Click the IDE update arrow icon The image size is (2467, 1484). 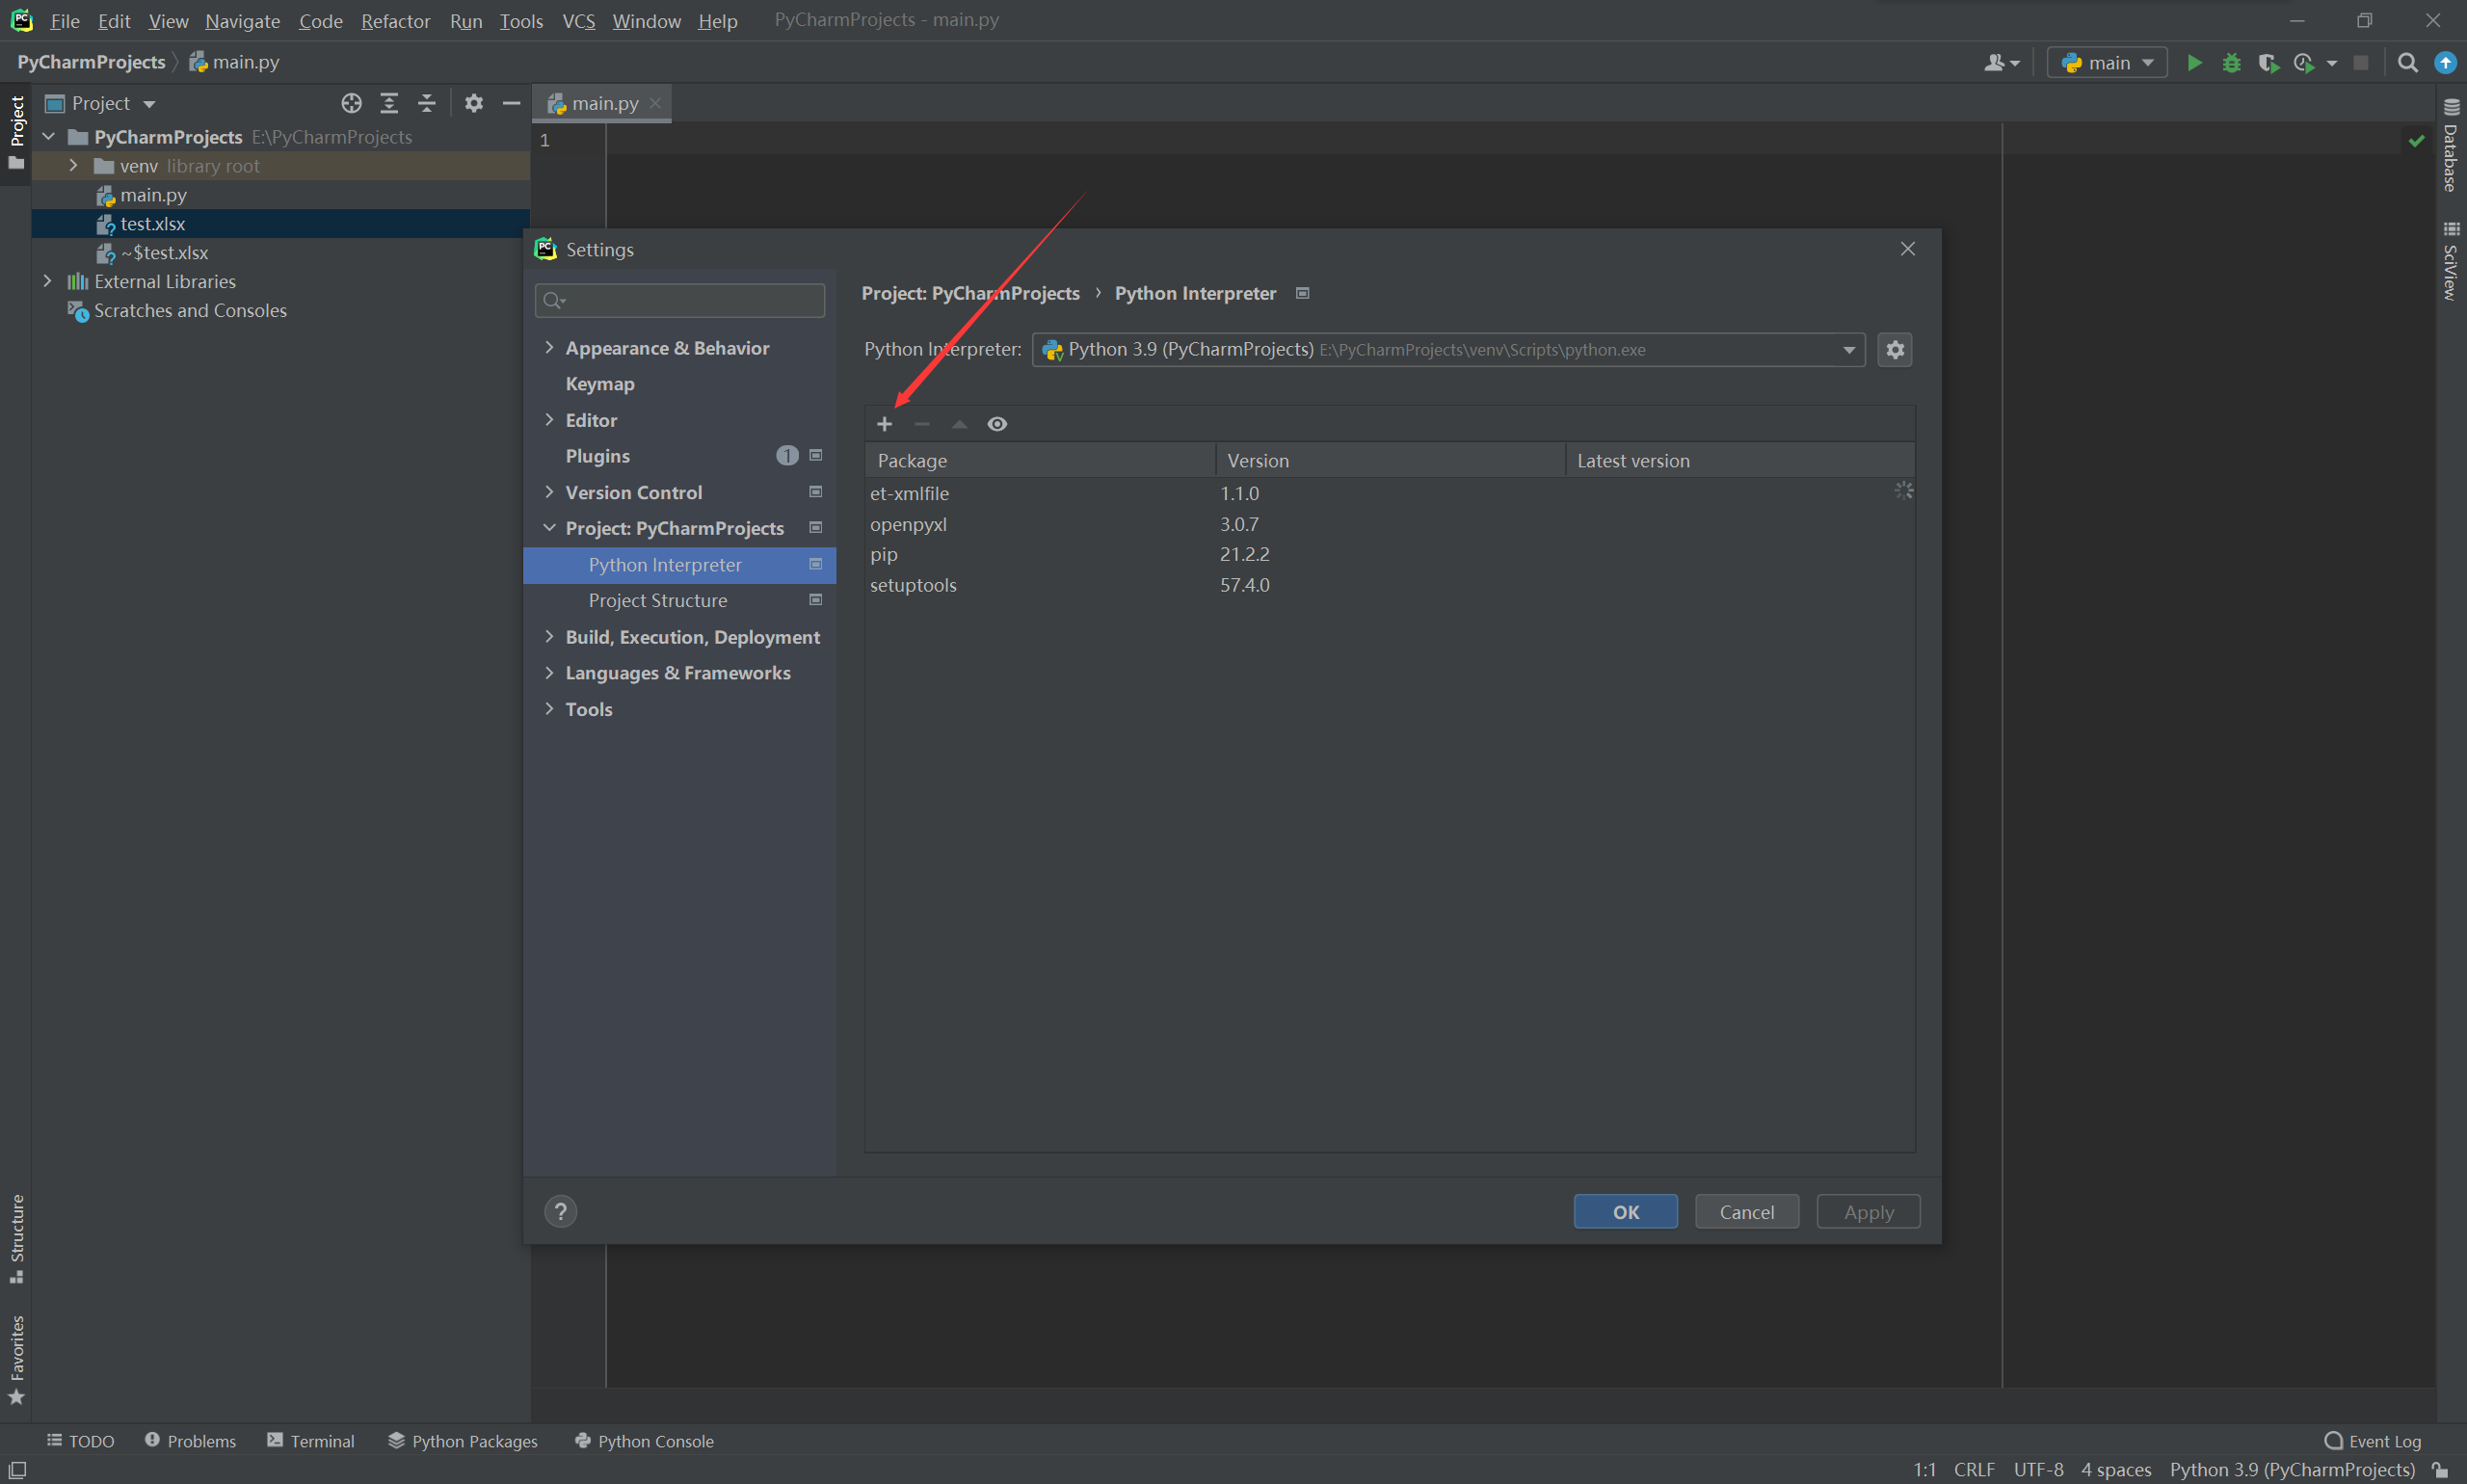coord(2445,63)
